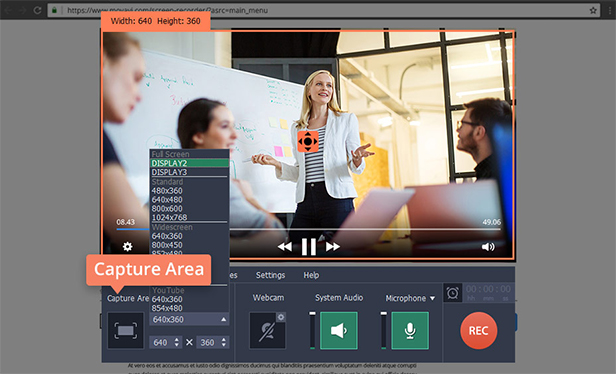Open the Settings menu

[x=270, y=275]
